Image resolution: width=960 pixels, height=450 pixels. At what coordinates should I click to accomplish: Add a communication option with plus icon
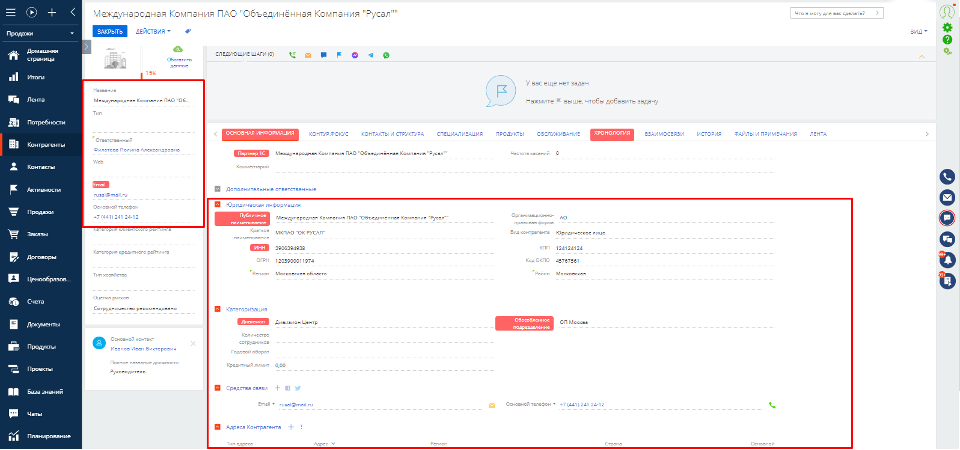coord(277,388)
